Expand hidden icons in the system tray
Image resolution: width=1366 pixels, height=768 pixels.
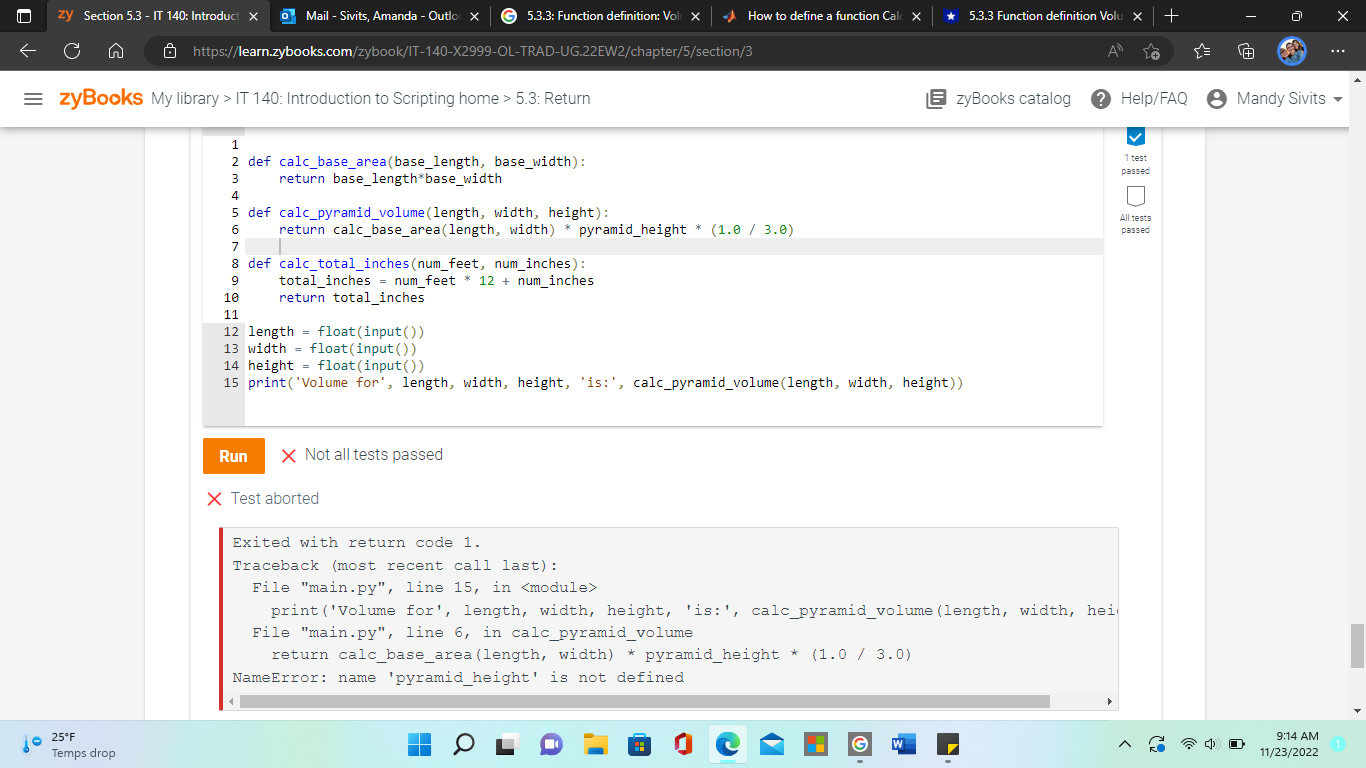pos(1125,744)
